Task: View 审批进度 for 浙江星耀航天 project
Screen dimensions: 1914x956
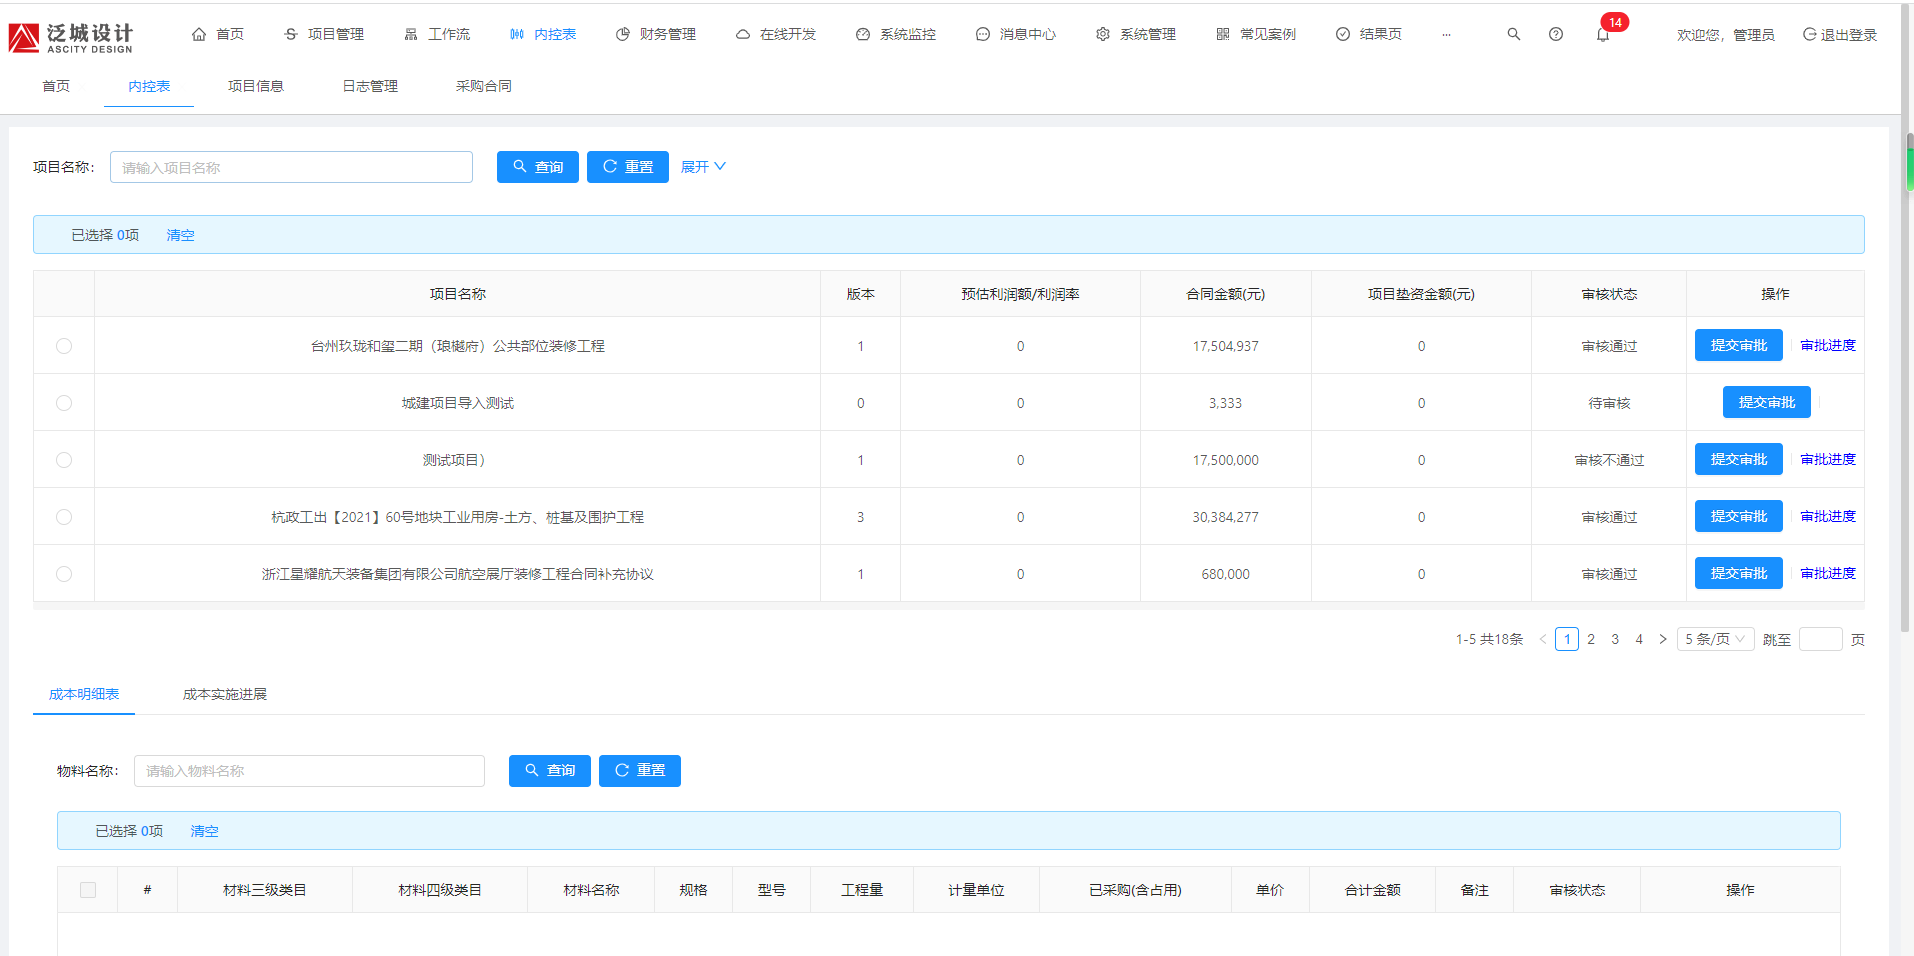Action: [1828, 573]
